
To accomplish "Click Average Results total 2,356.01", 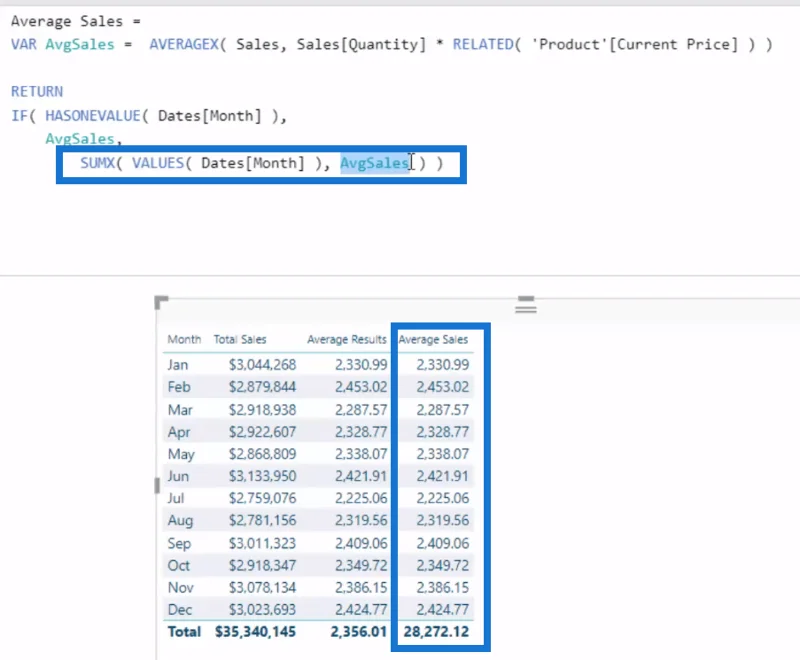I will (359, 631).
